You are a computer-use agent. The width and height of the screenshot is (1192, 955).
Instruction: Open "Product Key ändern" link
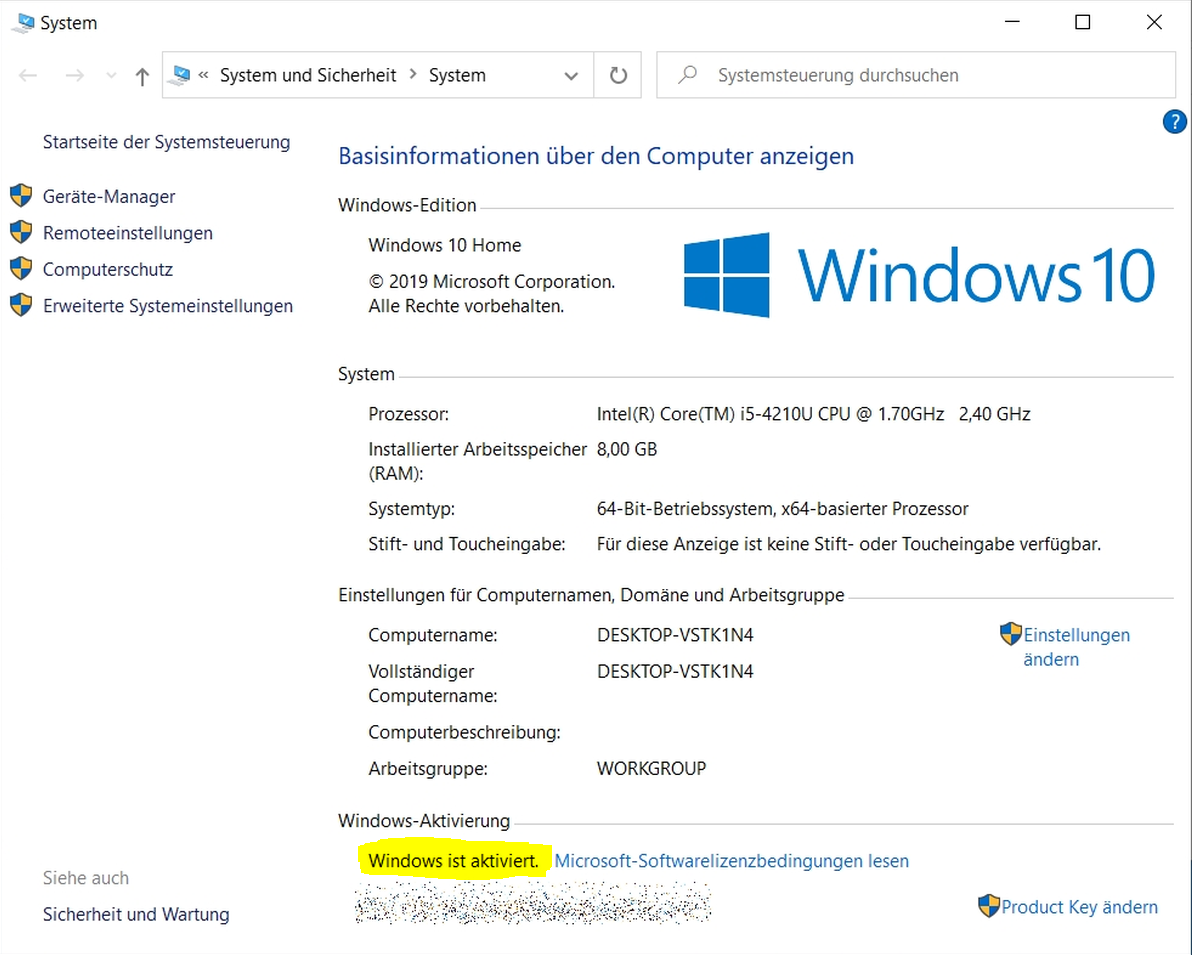[1079, 907]
